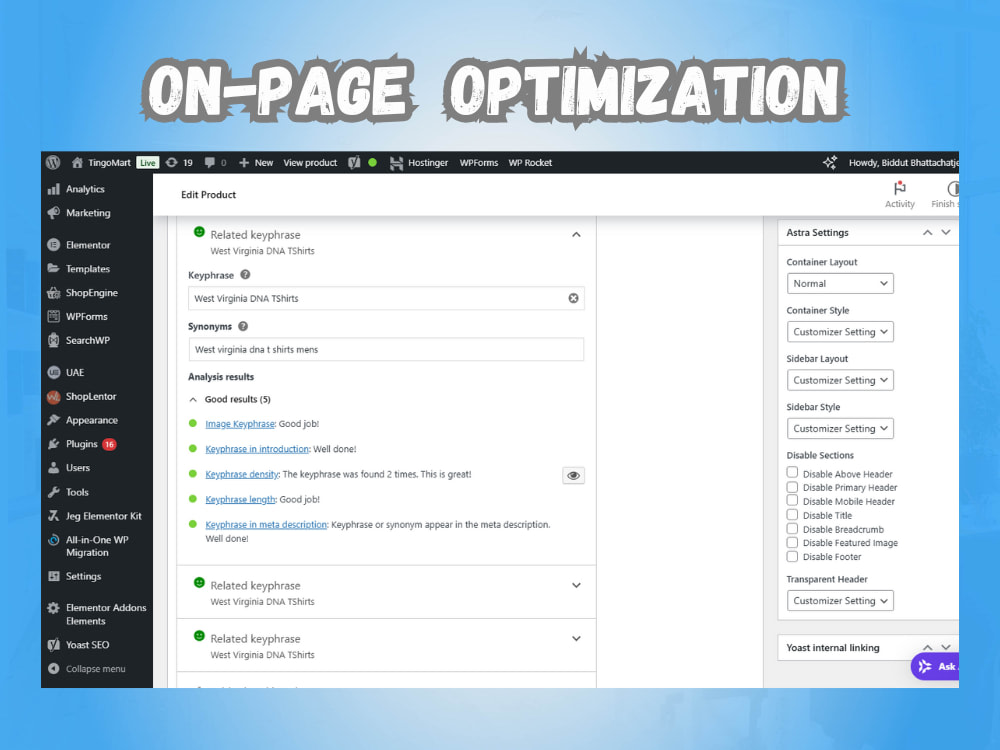Open Keyphrase in meta description link

coord(266,525)
